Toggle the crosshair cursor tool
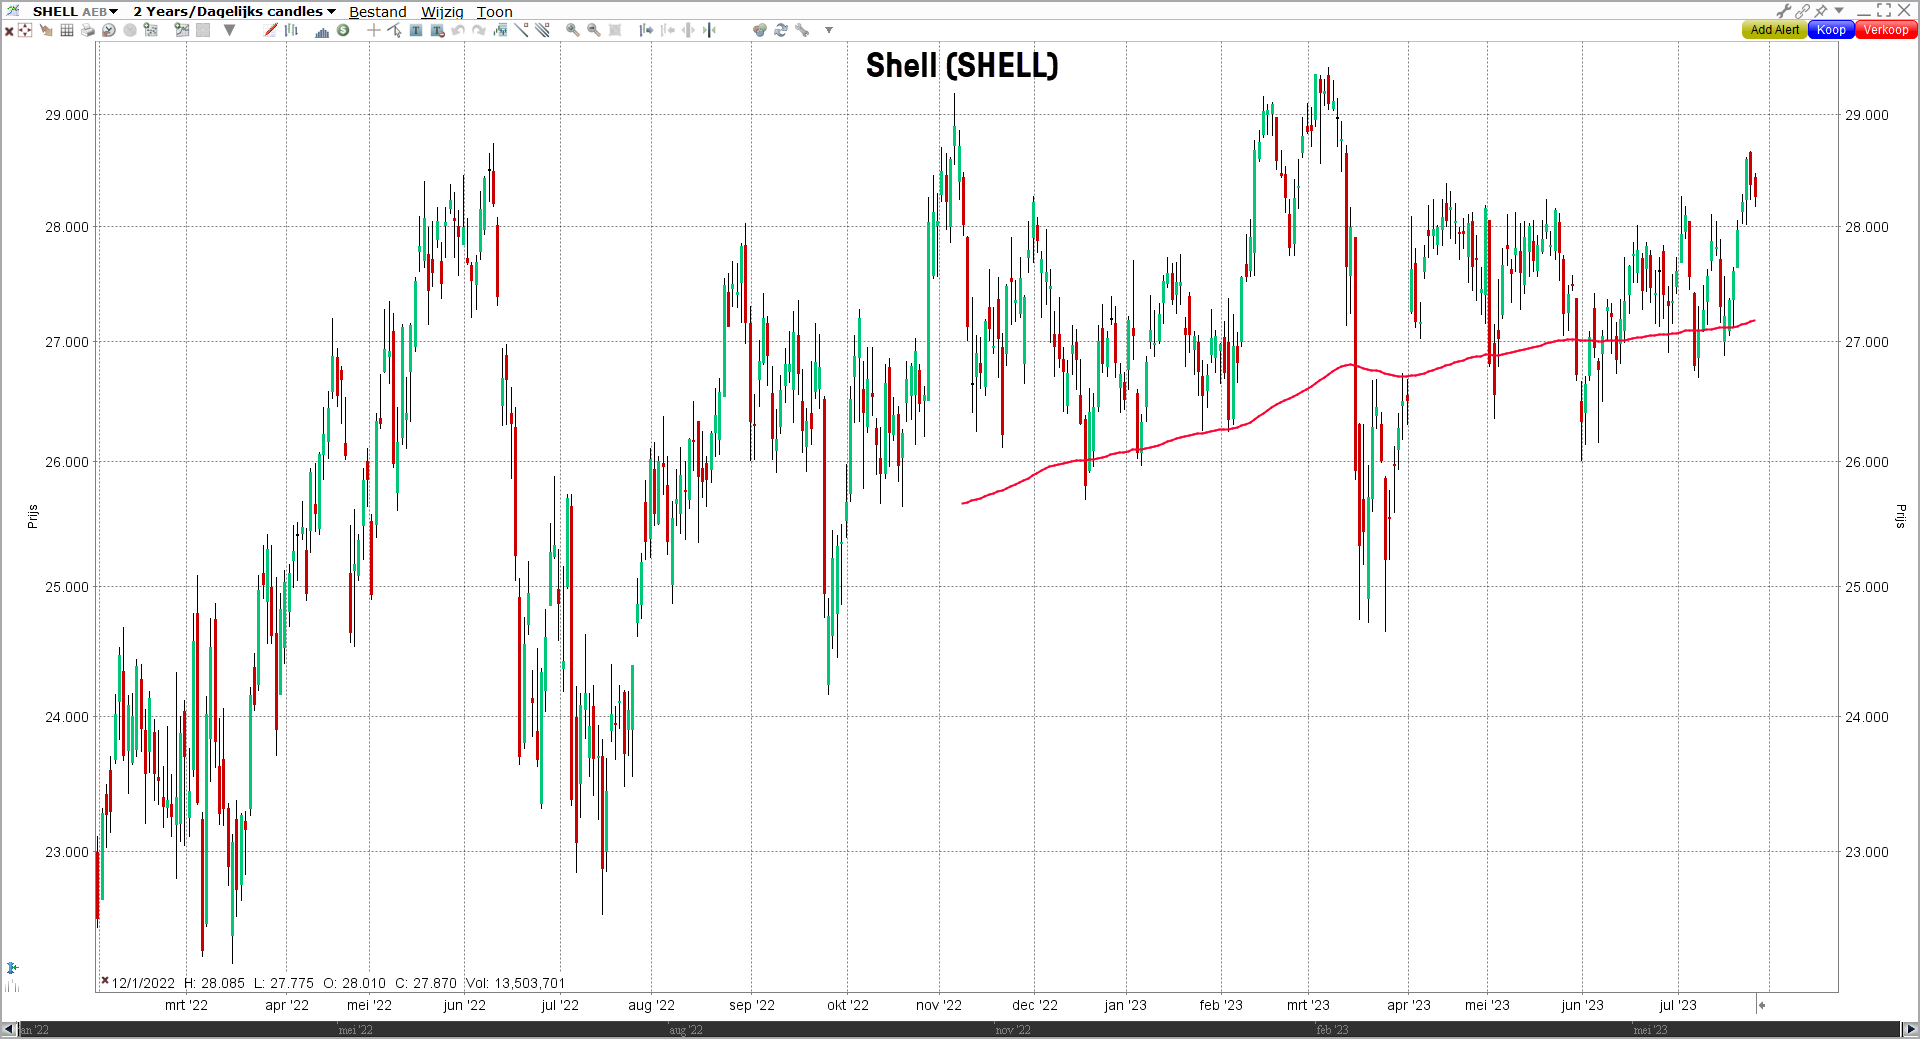This screenshot has width=1920, height=1039. click(x=25, y=30)
